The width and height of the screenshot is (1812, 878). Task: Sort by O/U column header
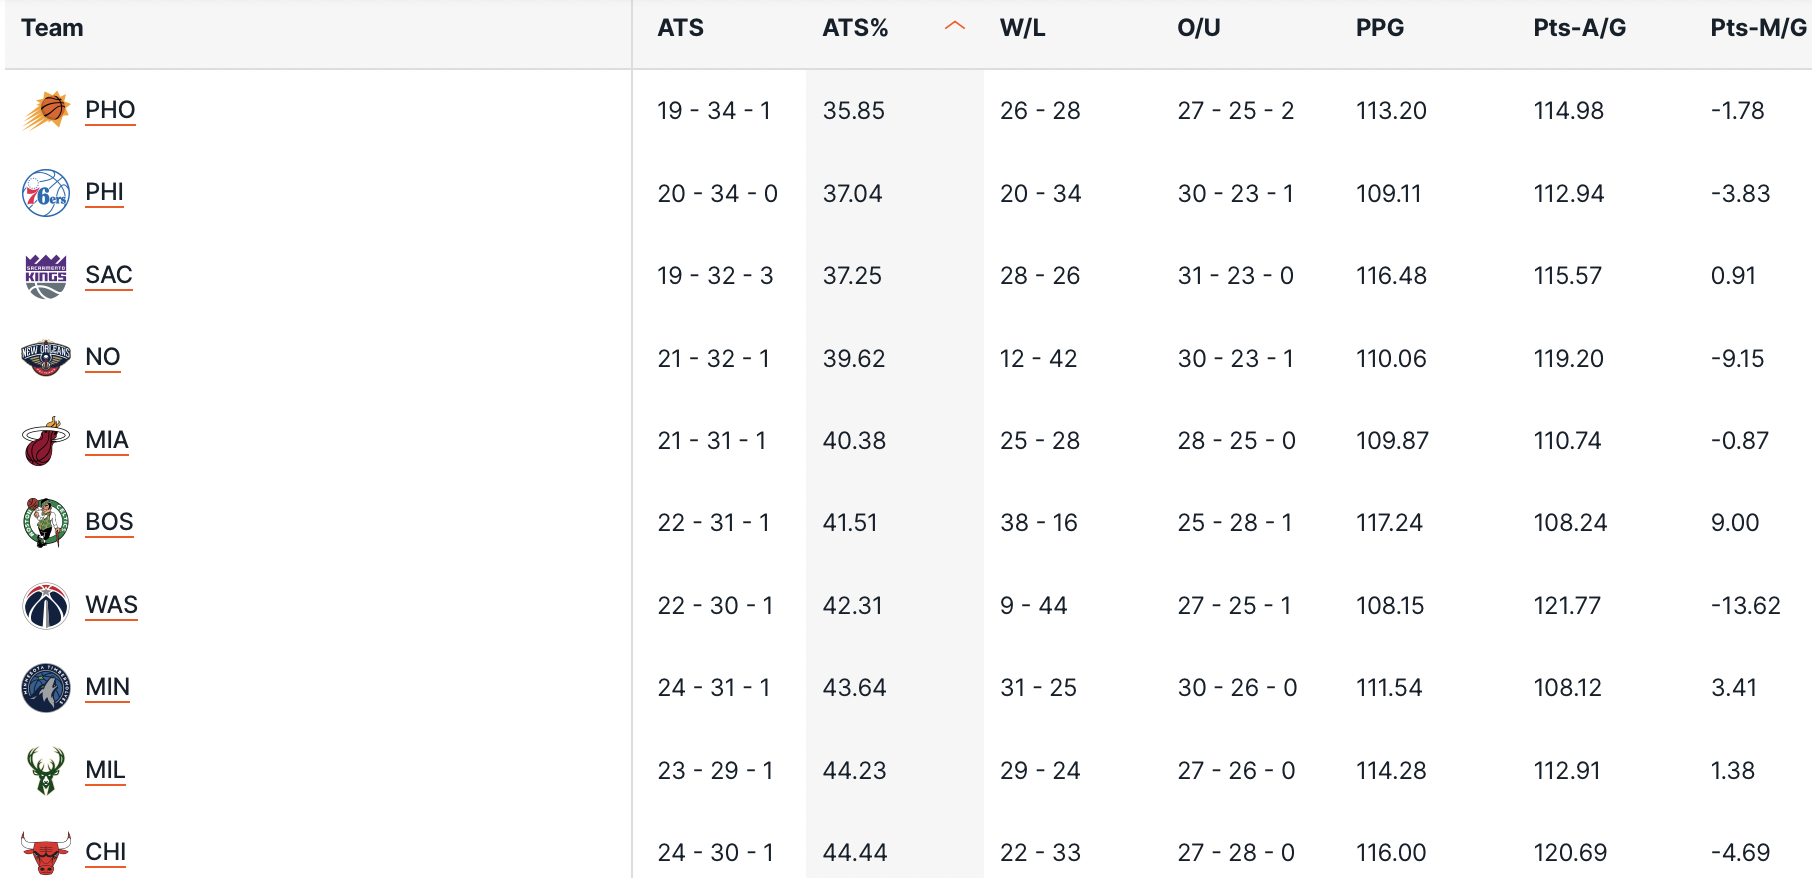[1198, 28]
